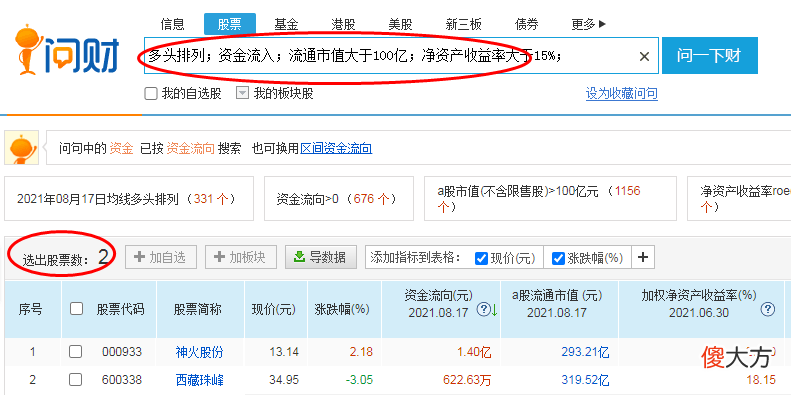Click orange 资金流向 keyword in hint
This screenshot has height=395, width=791.
coord(190,148)
